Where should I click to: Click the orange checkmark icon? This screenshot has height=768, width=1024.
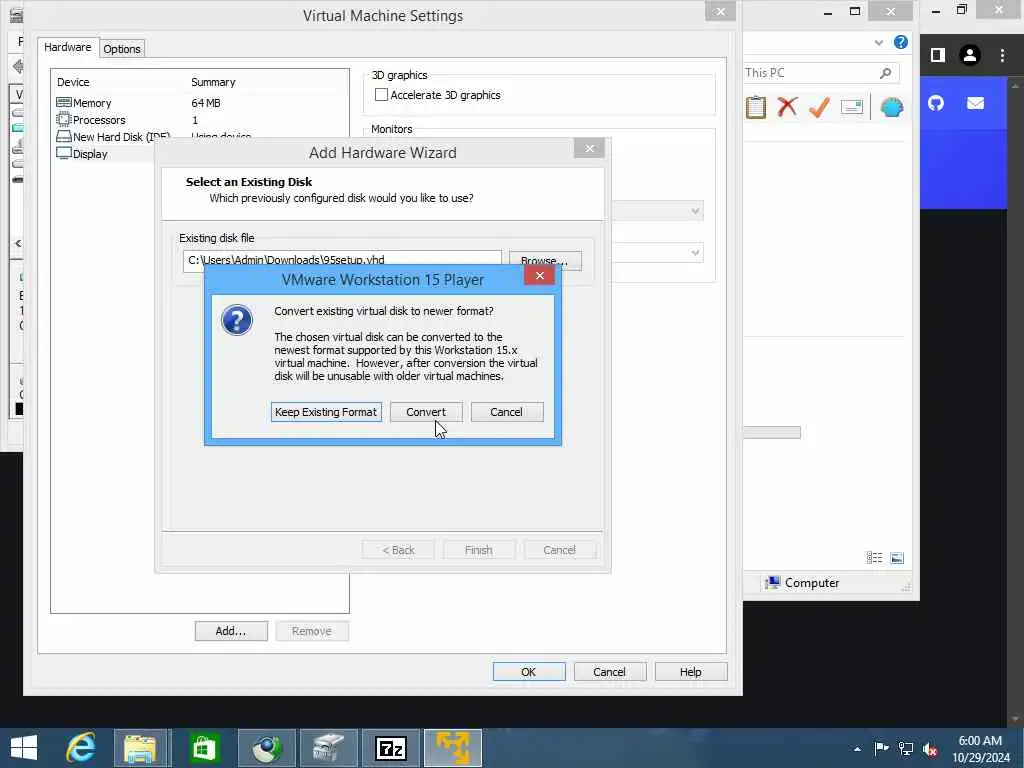819,107
